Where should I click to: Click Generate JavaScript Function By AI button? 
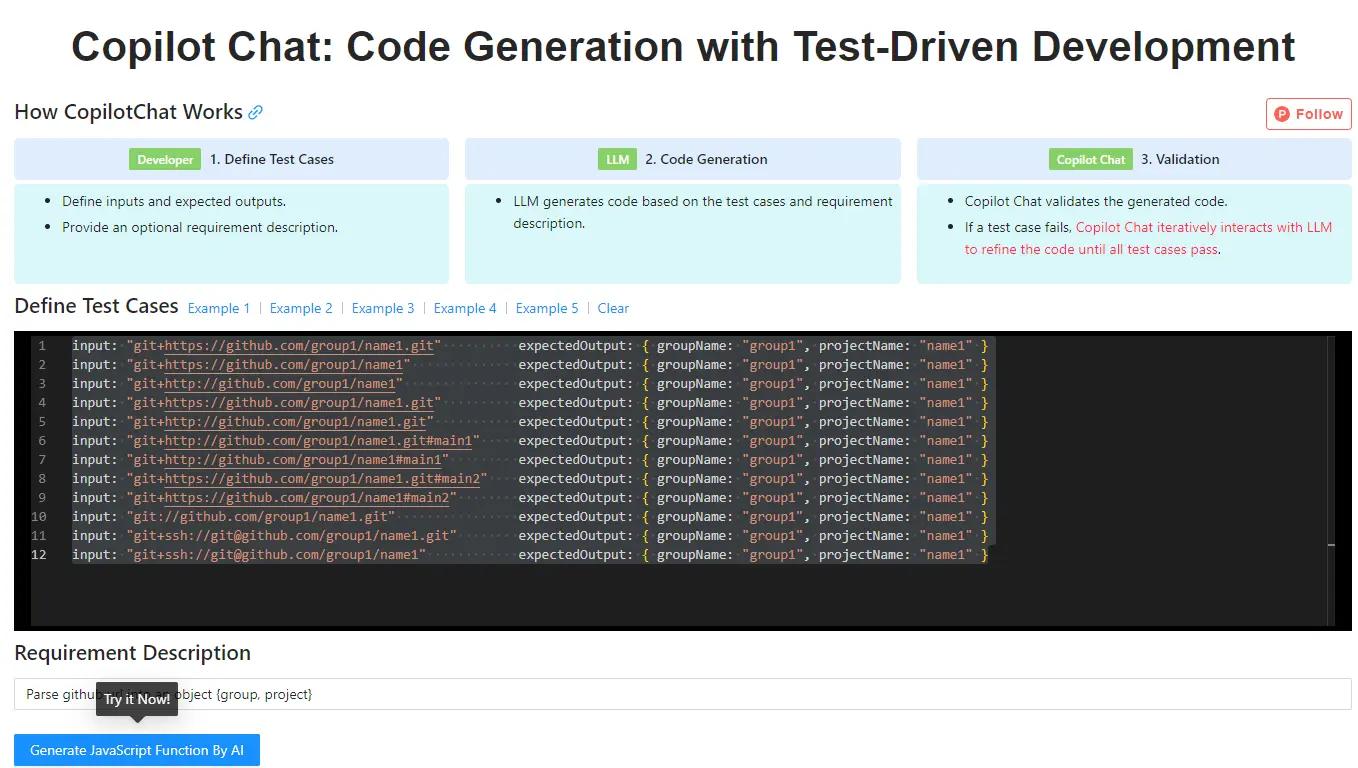pyautogui.click(x=137, y=750)
